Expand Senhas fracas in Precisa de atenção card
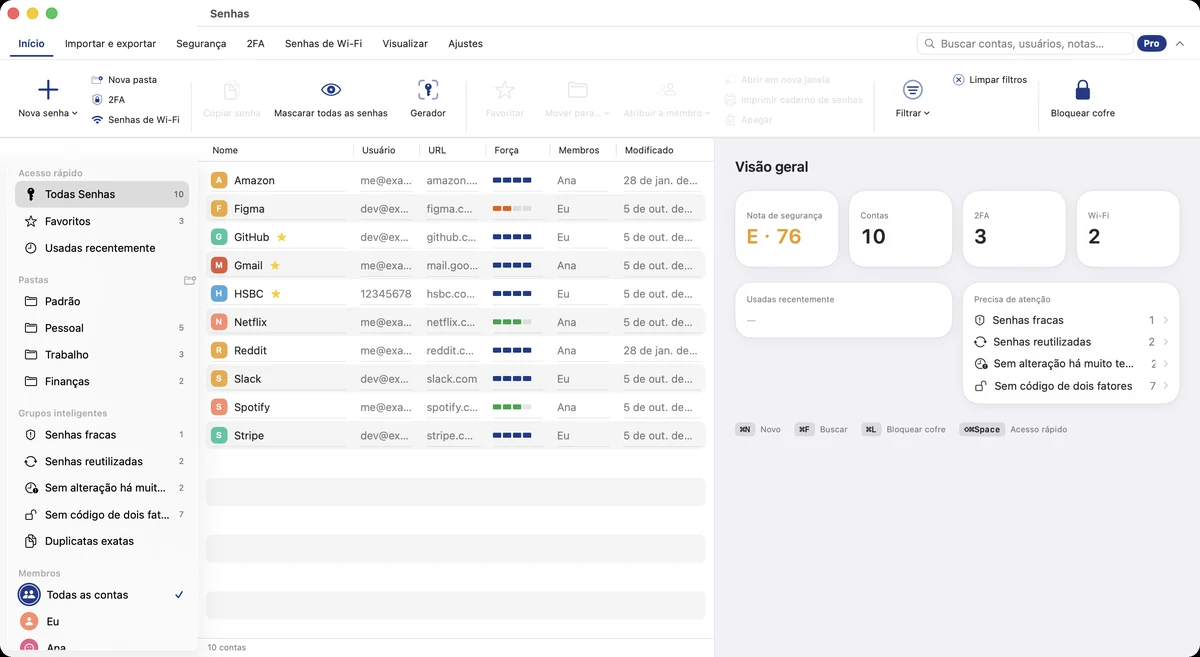Image resolution: width=1200 pixels, height=657 pixels. coord(1166,320)
